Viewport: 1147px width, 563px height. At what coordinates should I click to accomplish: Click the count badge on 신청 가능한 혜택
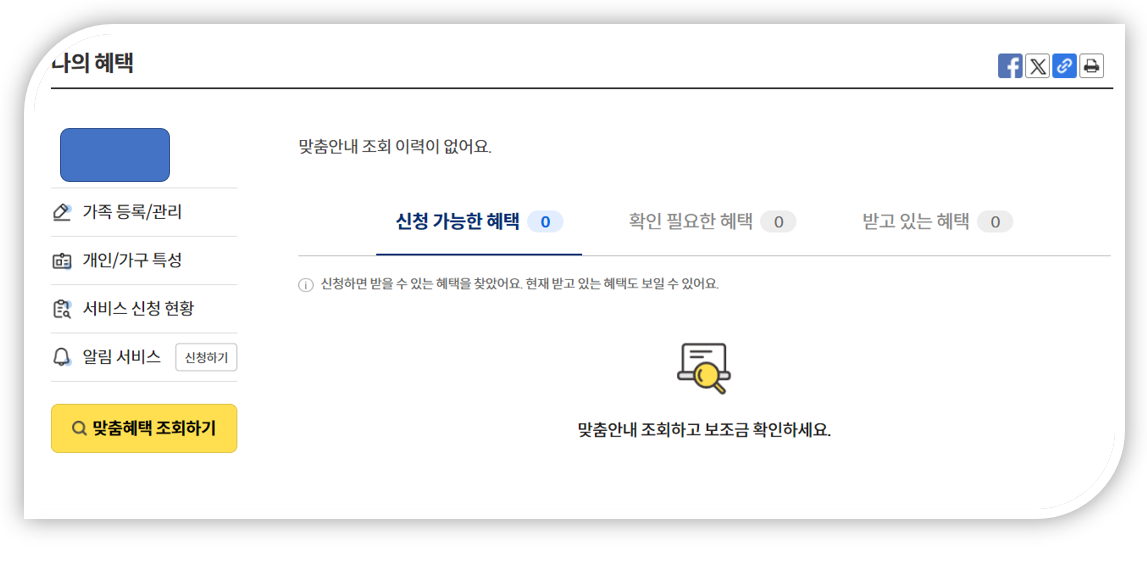(545, 222)
